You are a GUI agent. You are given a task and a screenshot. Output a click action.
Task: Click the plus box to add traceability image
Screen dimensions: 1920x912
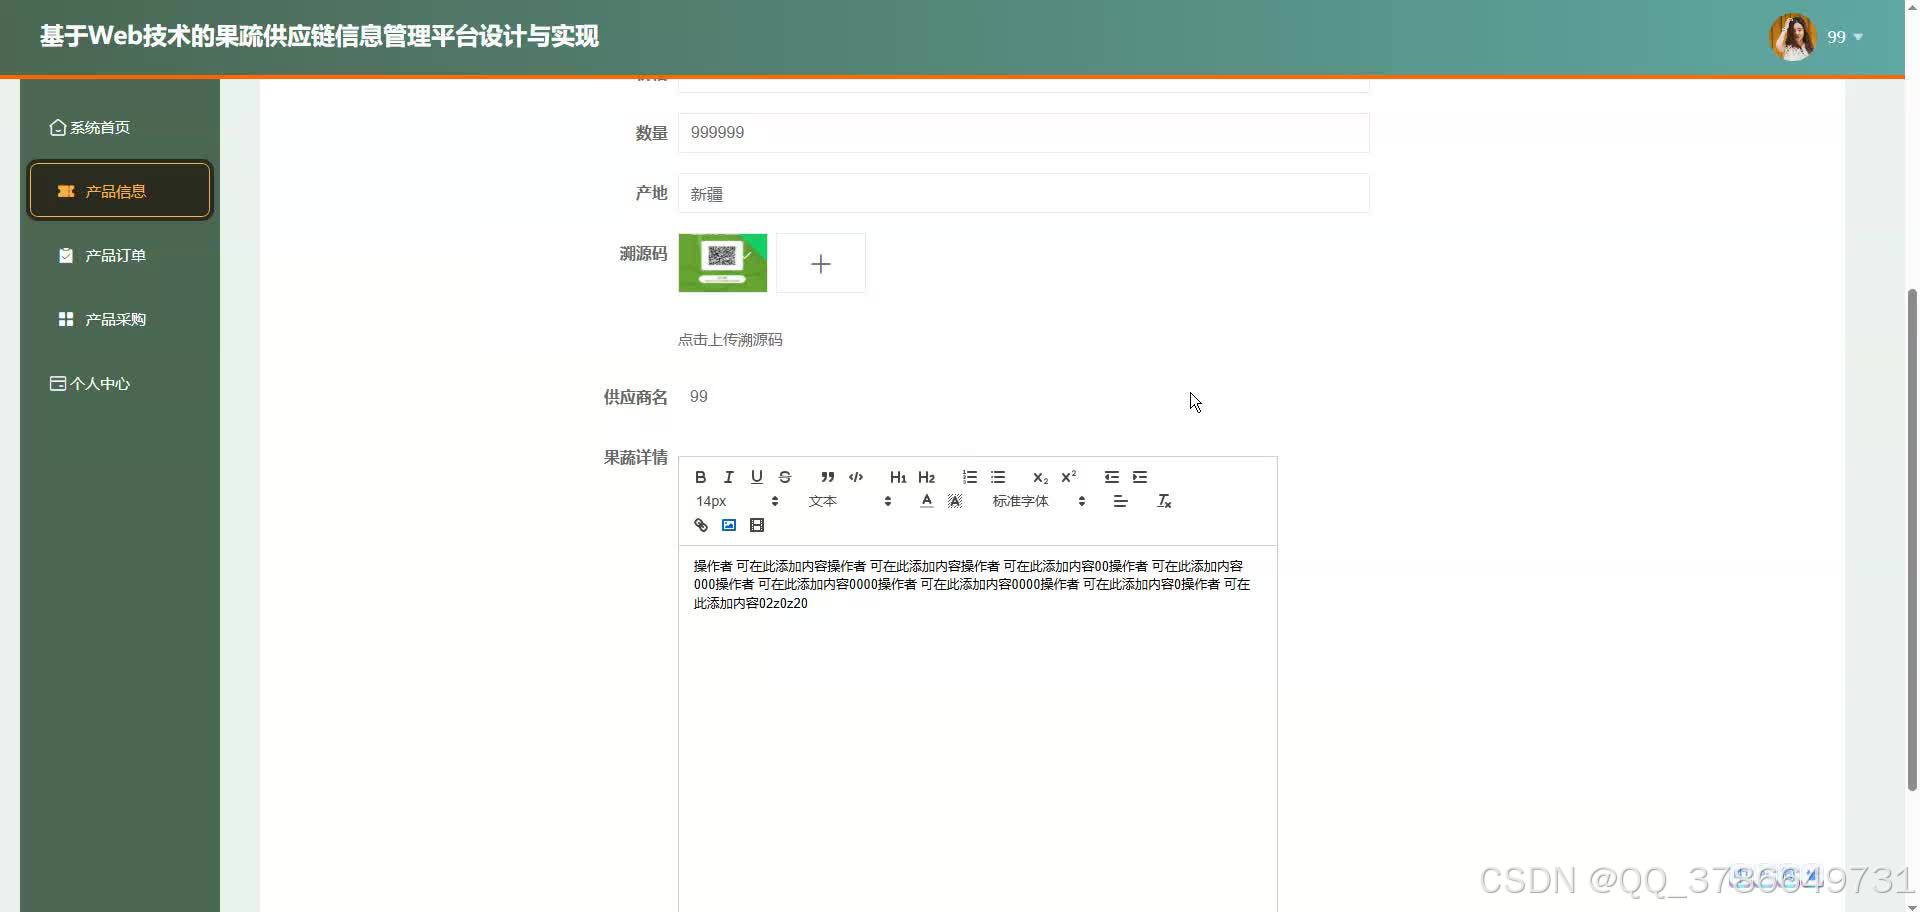coord(820,263)
